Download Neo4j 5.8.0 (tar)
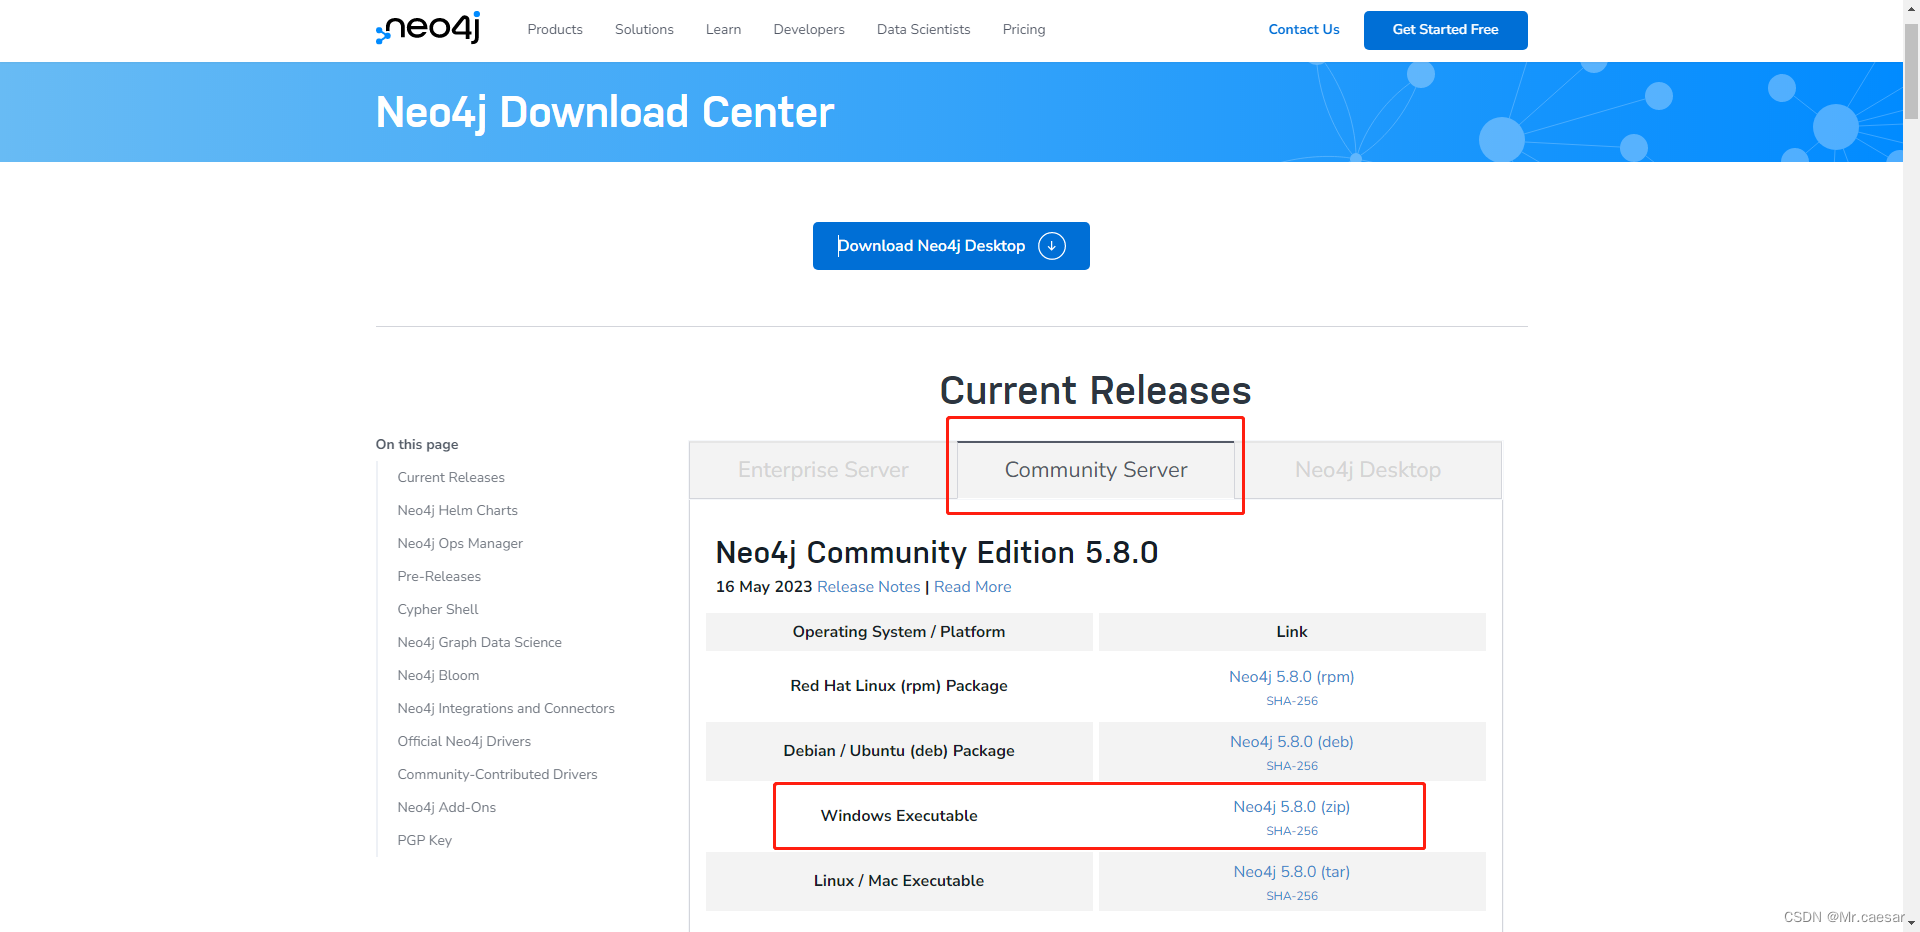 1291,872
